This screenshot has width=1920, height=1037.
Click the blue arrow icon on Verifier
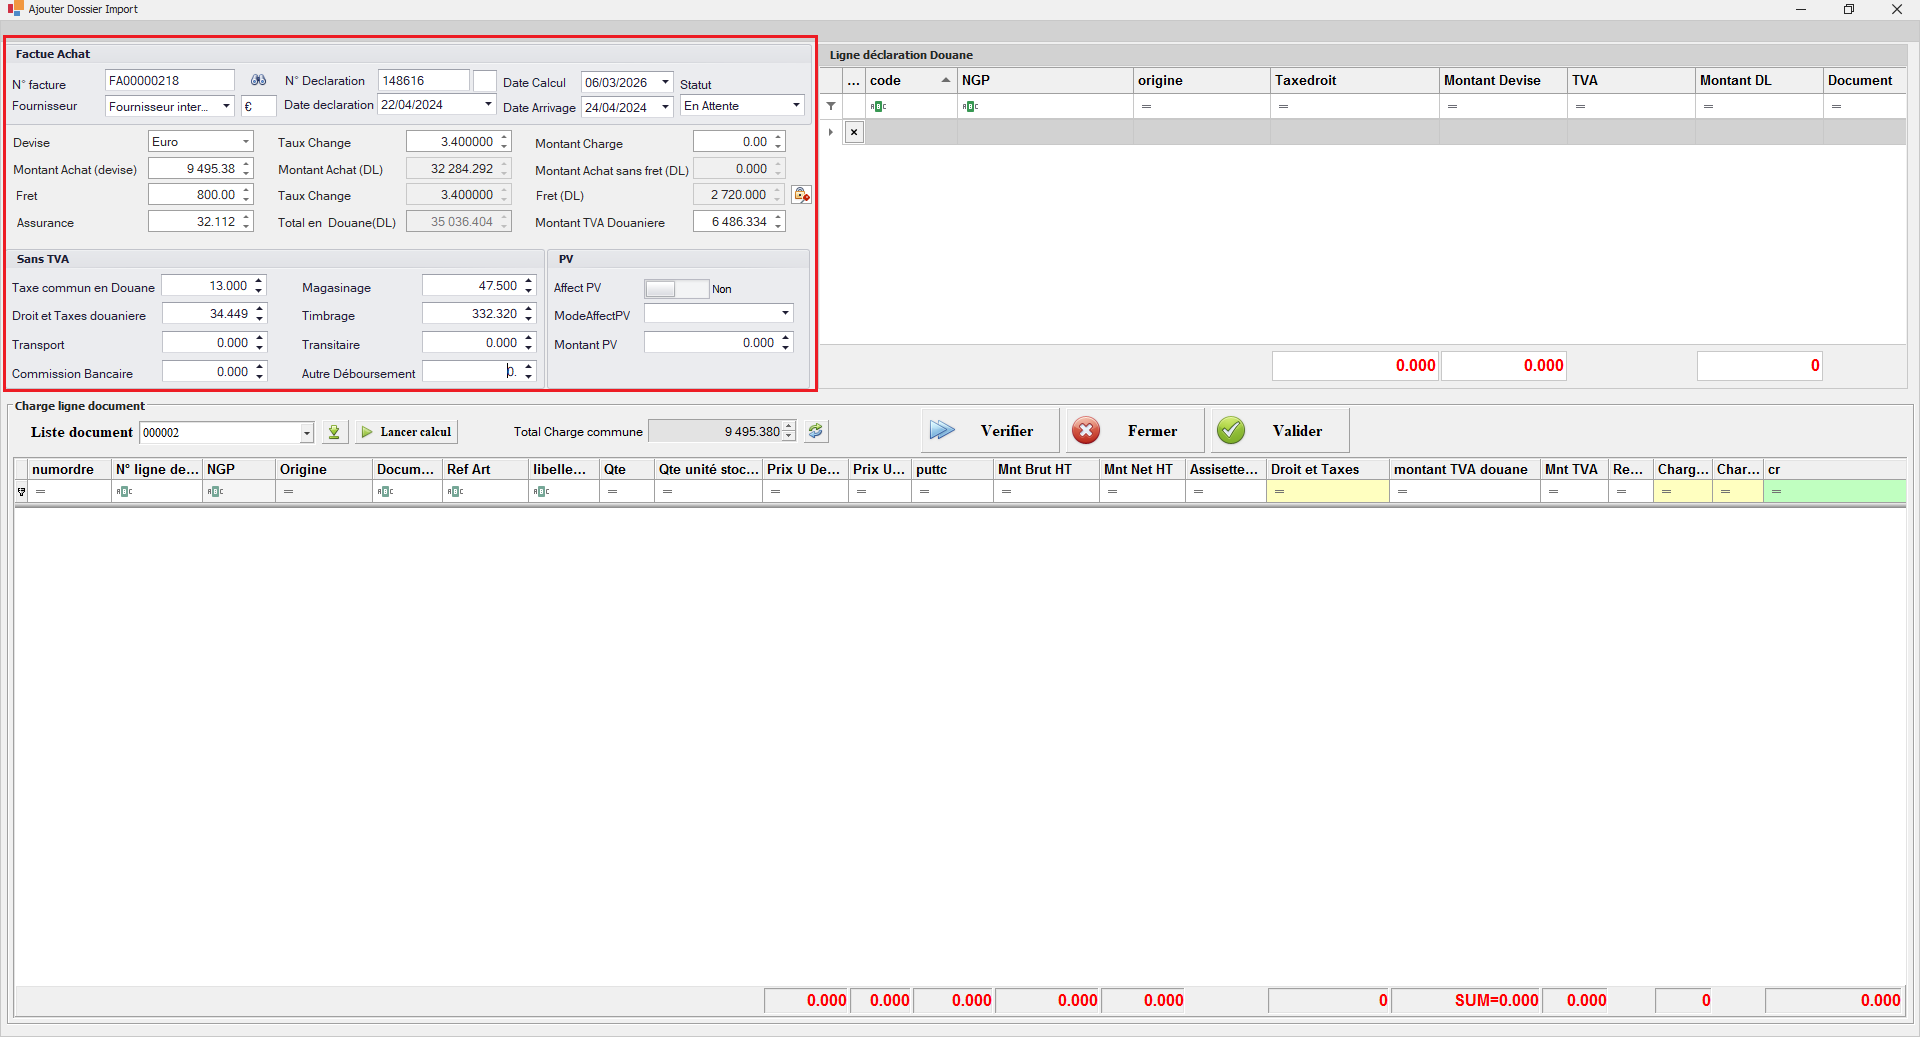coord(941,430)
